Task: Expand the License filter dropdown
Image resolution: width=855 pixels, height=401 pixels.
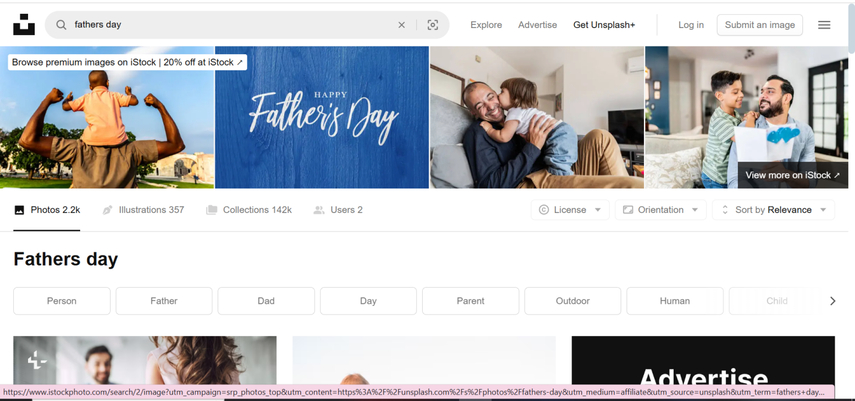Action: (x=570, y=210)
